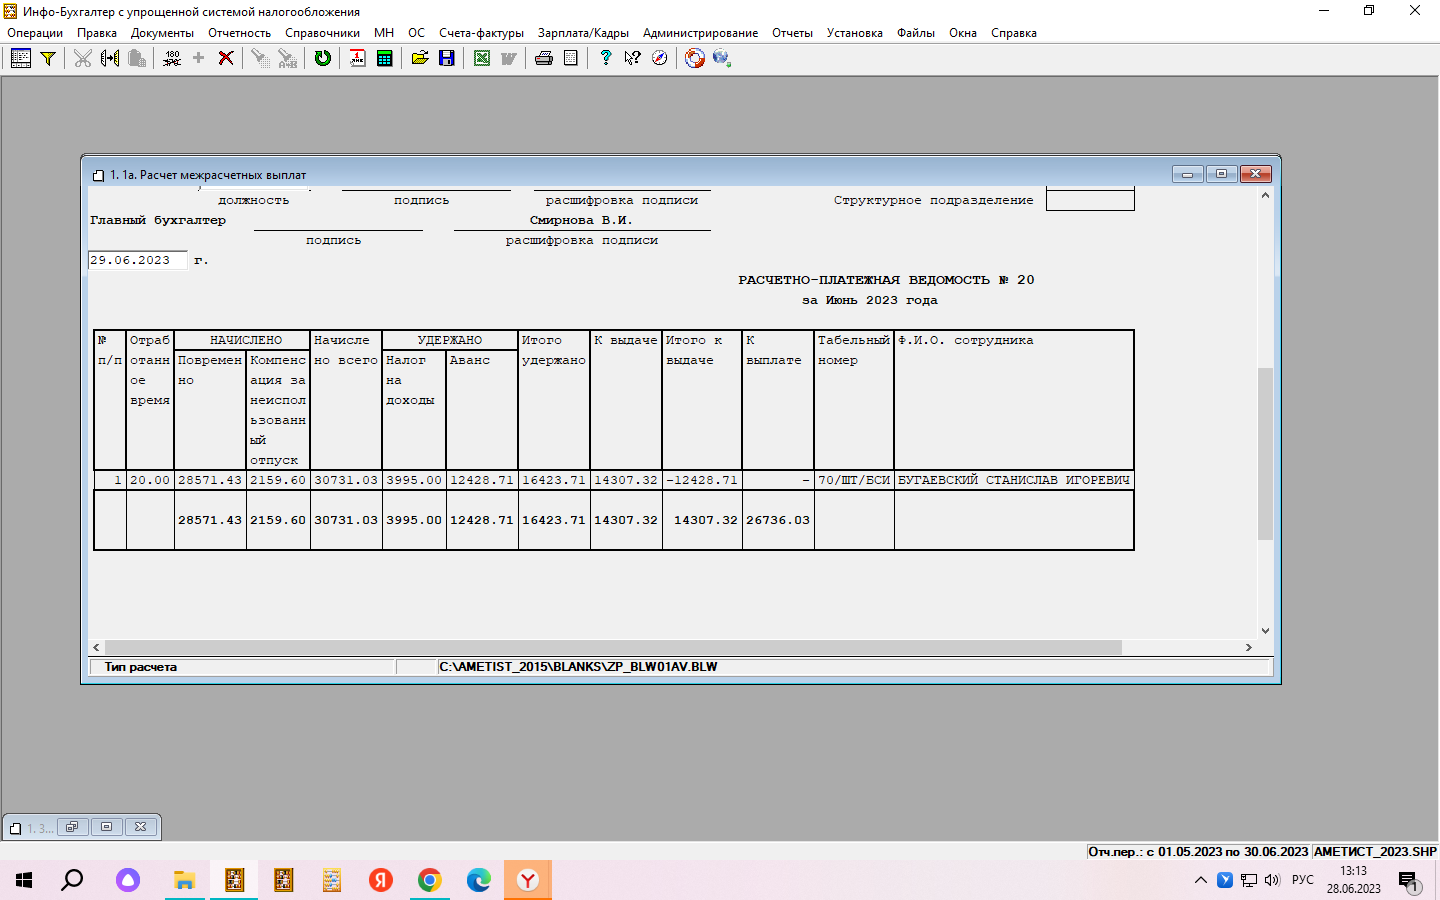Click the grey Word export icon

509,58
